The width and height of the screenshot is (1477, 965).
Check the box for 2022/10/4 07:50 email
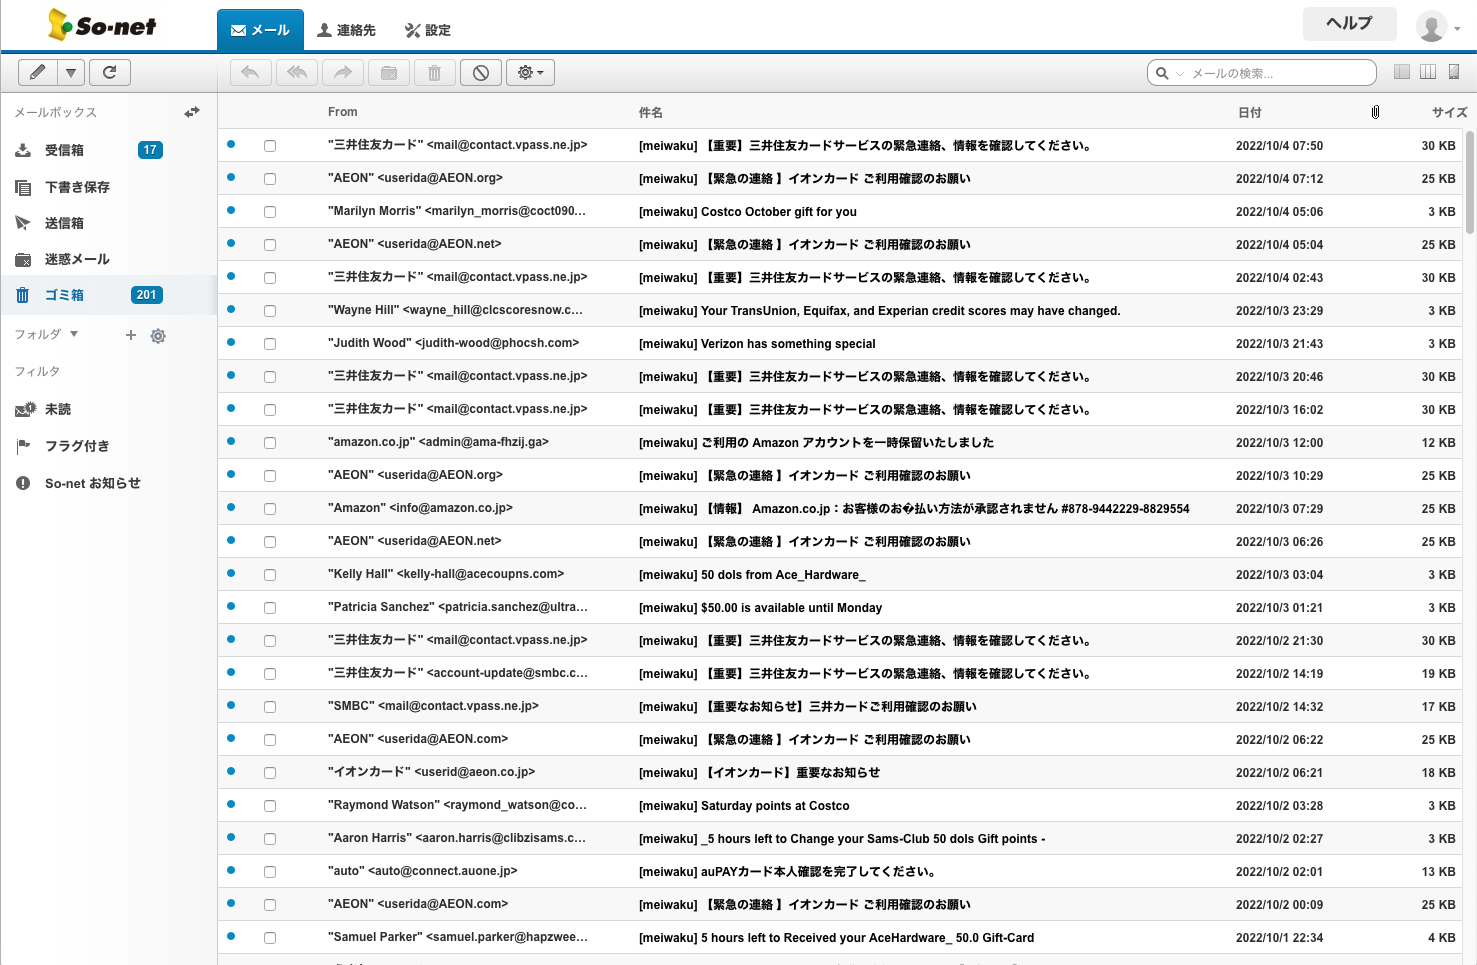[270, 146]
